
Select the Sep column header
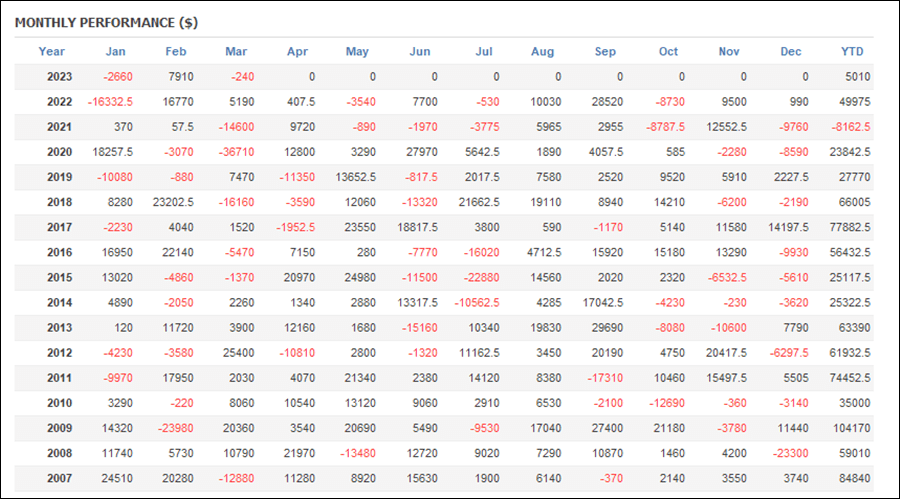605,52
